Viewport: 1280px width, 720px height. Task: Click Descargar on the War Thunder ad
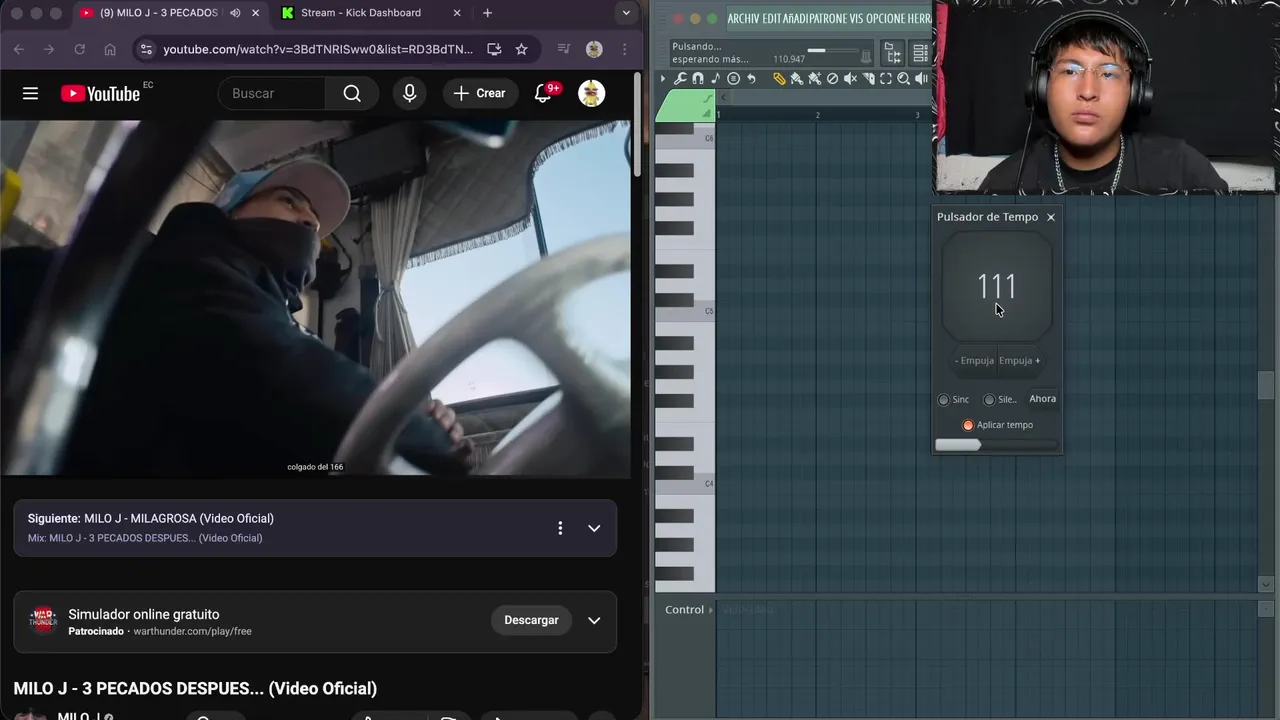[531, 620]
